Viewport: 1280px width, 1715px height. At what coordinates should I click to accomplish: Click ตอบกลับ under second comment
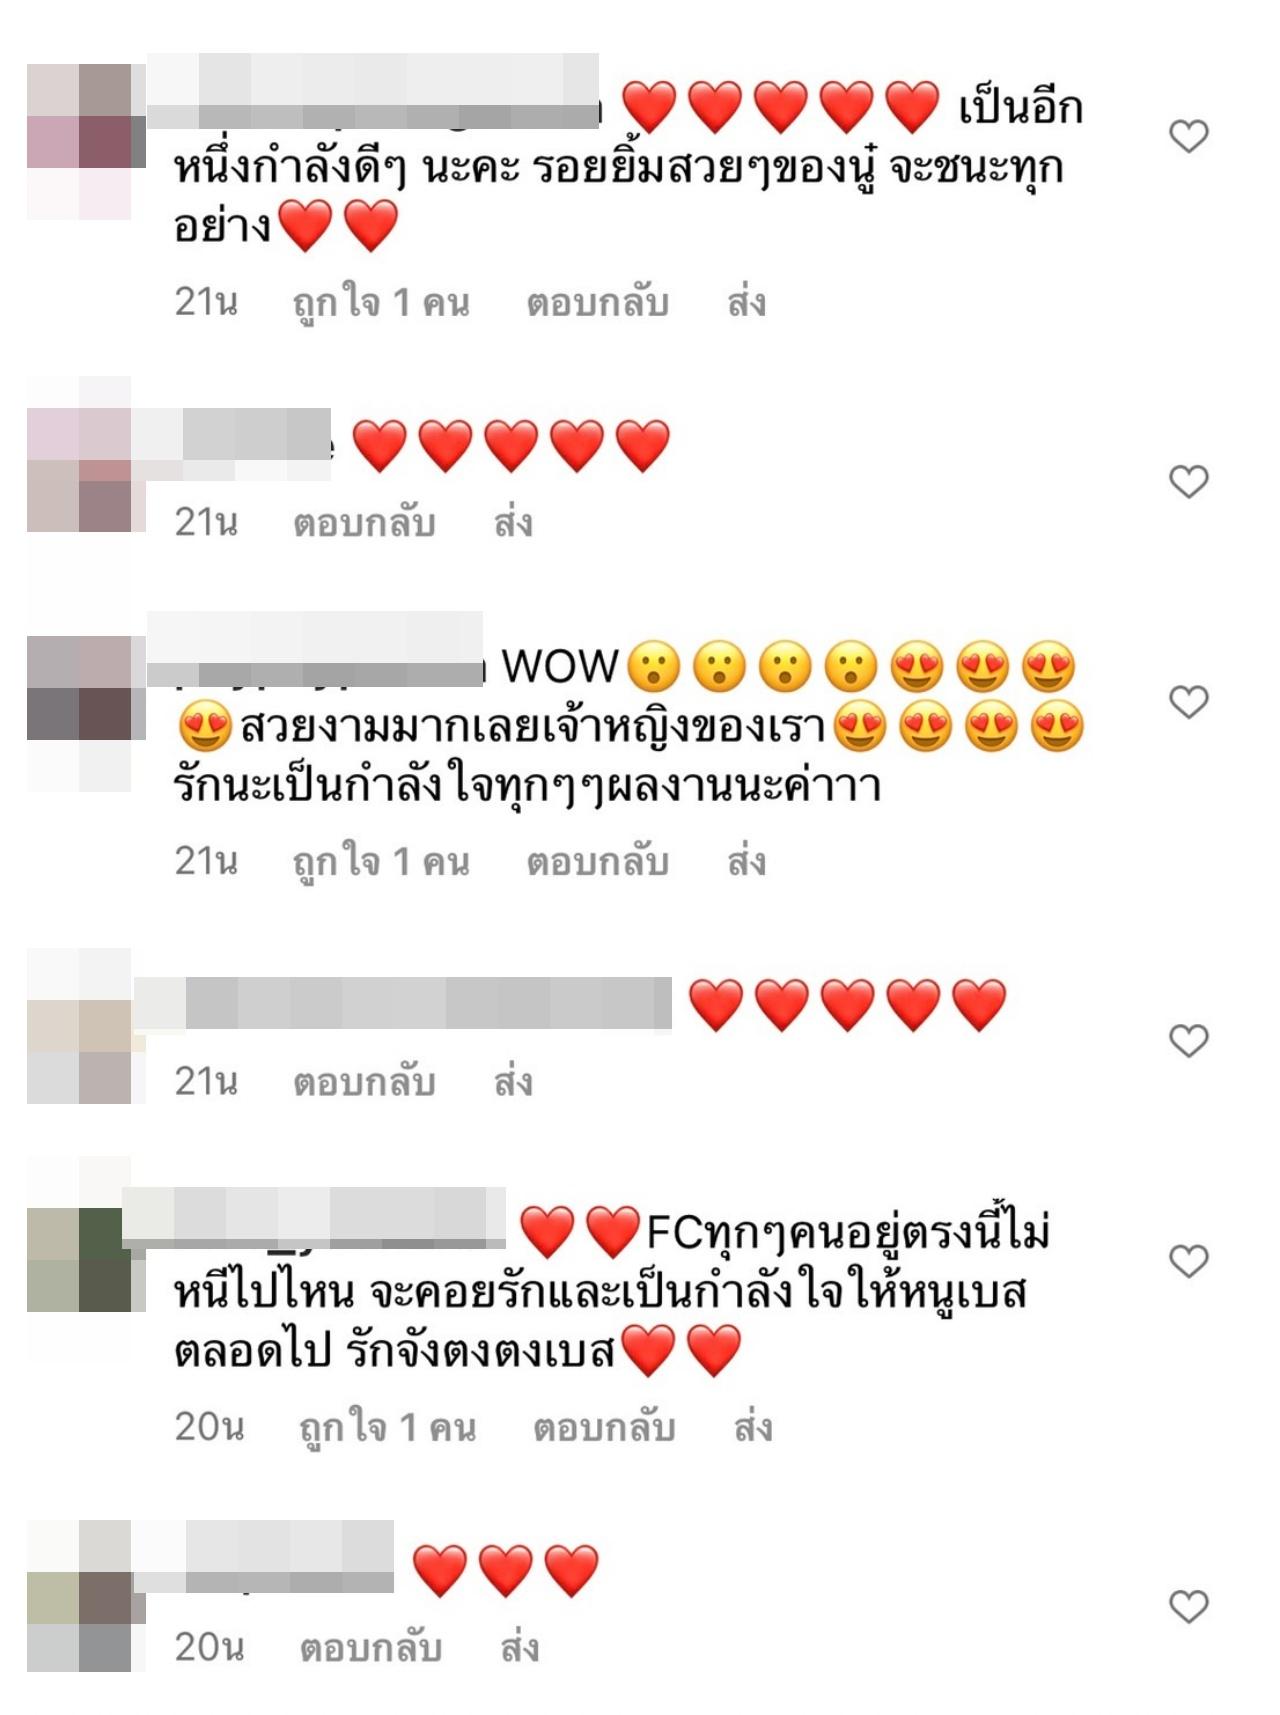coord(364,523)
